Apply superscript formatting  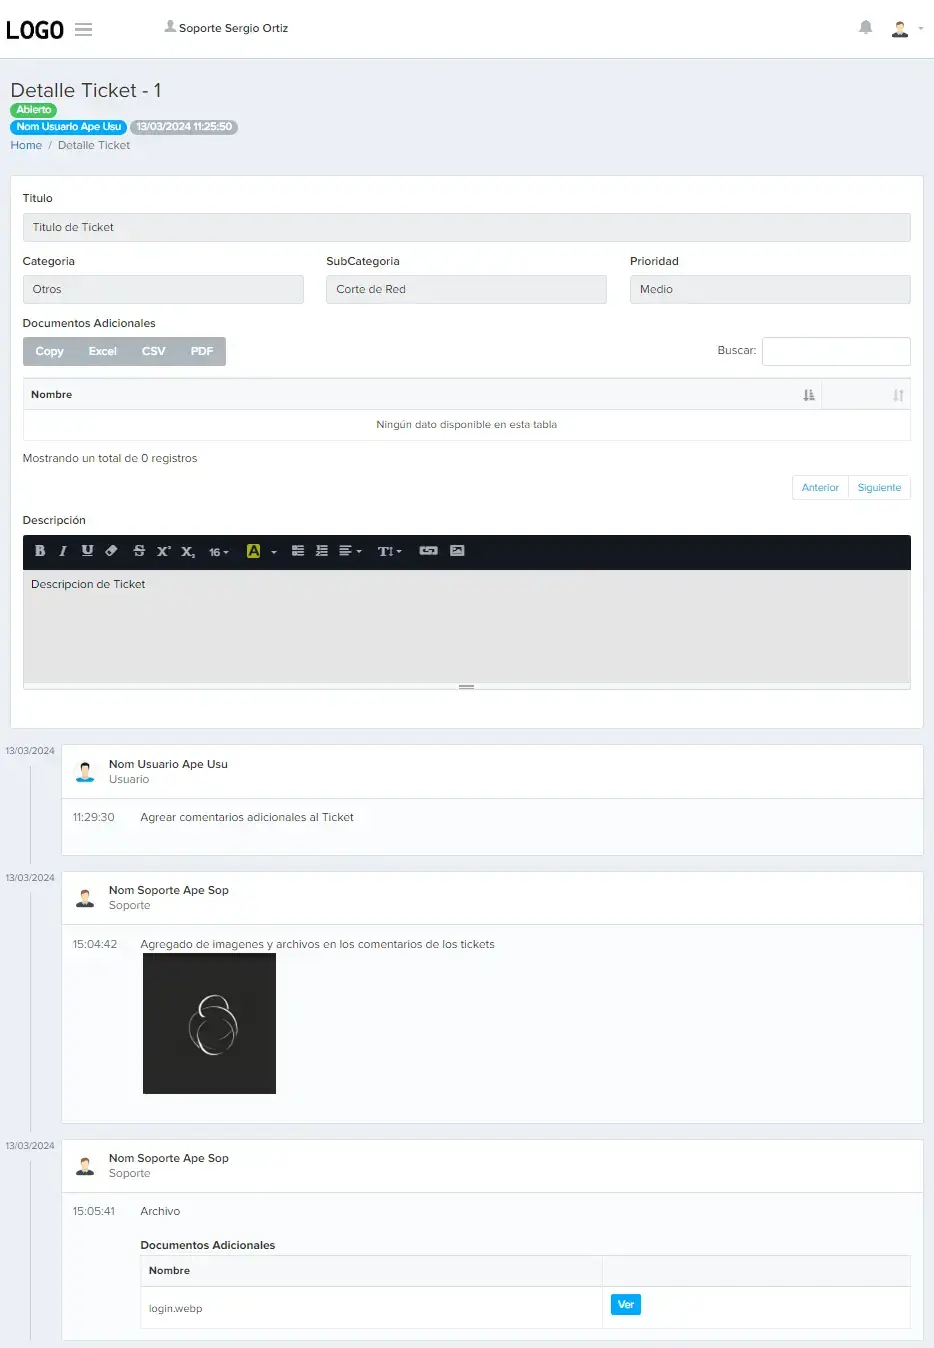163,551
